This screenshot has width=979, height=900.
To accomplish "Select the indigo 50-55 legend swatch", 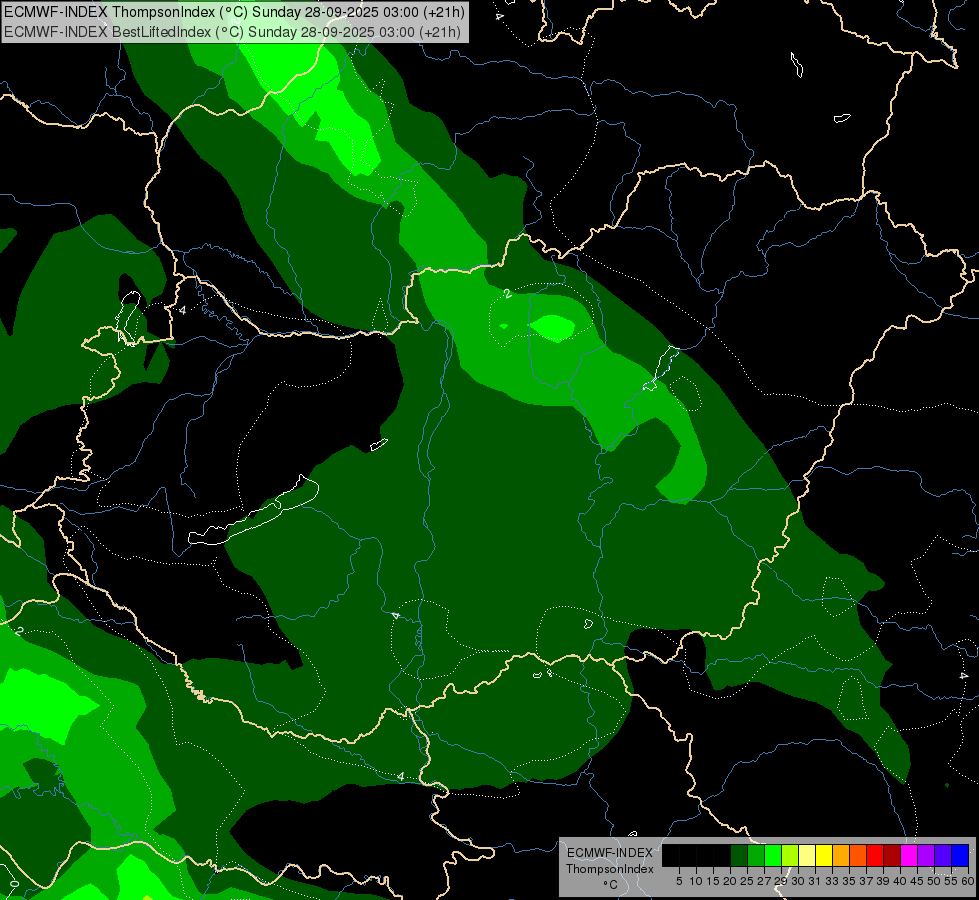I will click(943, 855).
